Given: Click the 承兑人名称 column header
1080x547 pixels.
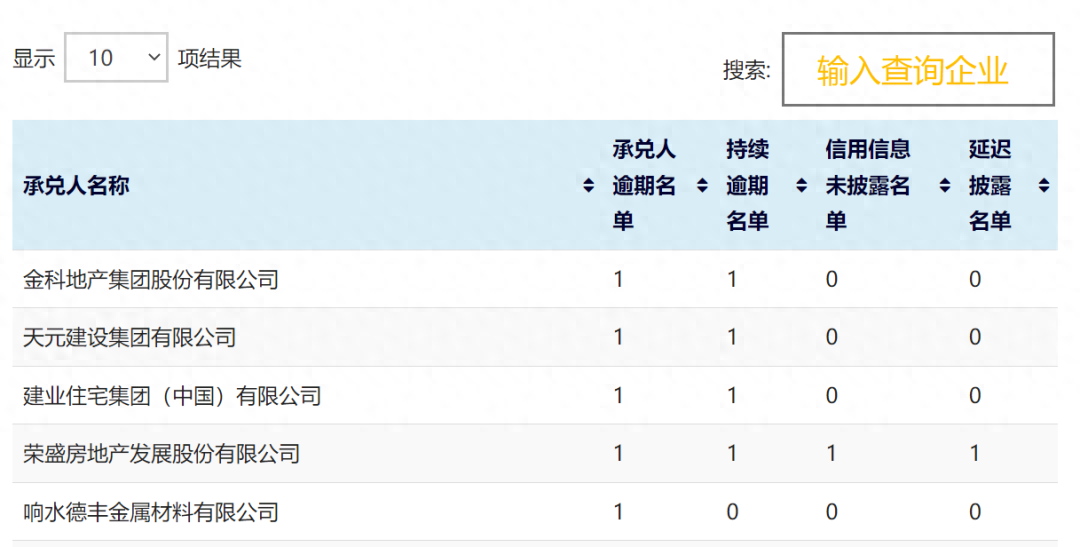Looking at the screenshot, I should pyautogui.click(x=76, y=186).
